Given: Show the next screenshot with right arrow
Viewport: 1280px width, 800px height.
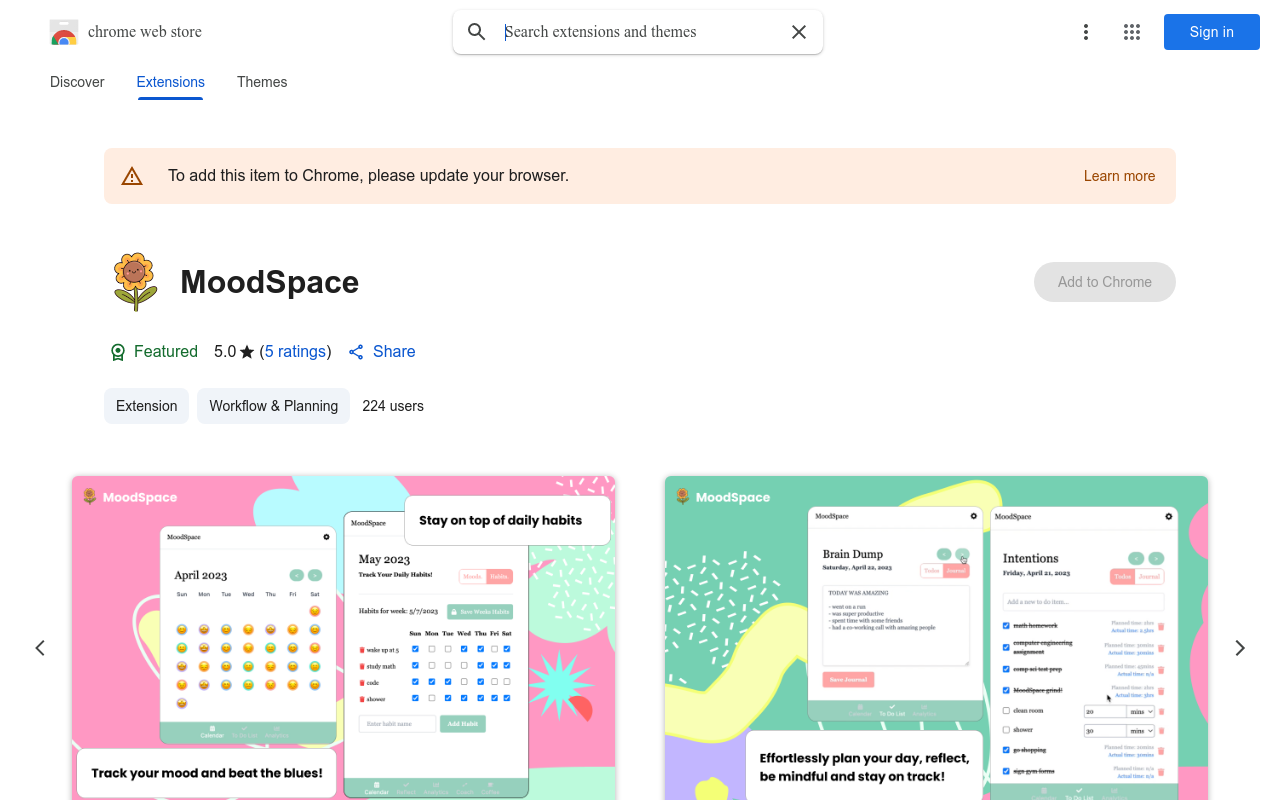Looking at the screenshot, I should click(x=1240, y=648).
